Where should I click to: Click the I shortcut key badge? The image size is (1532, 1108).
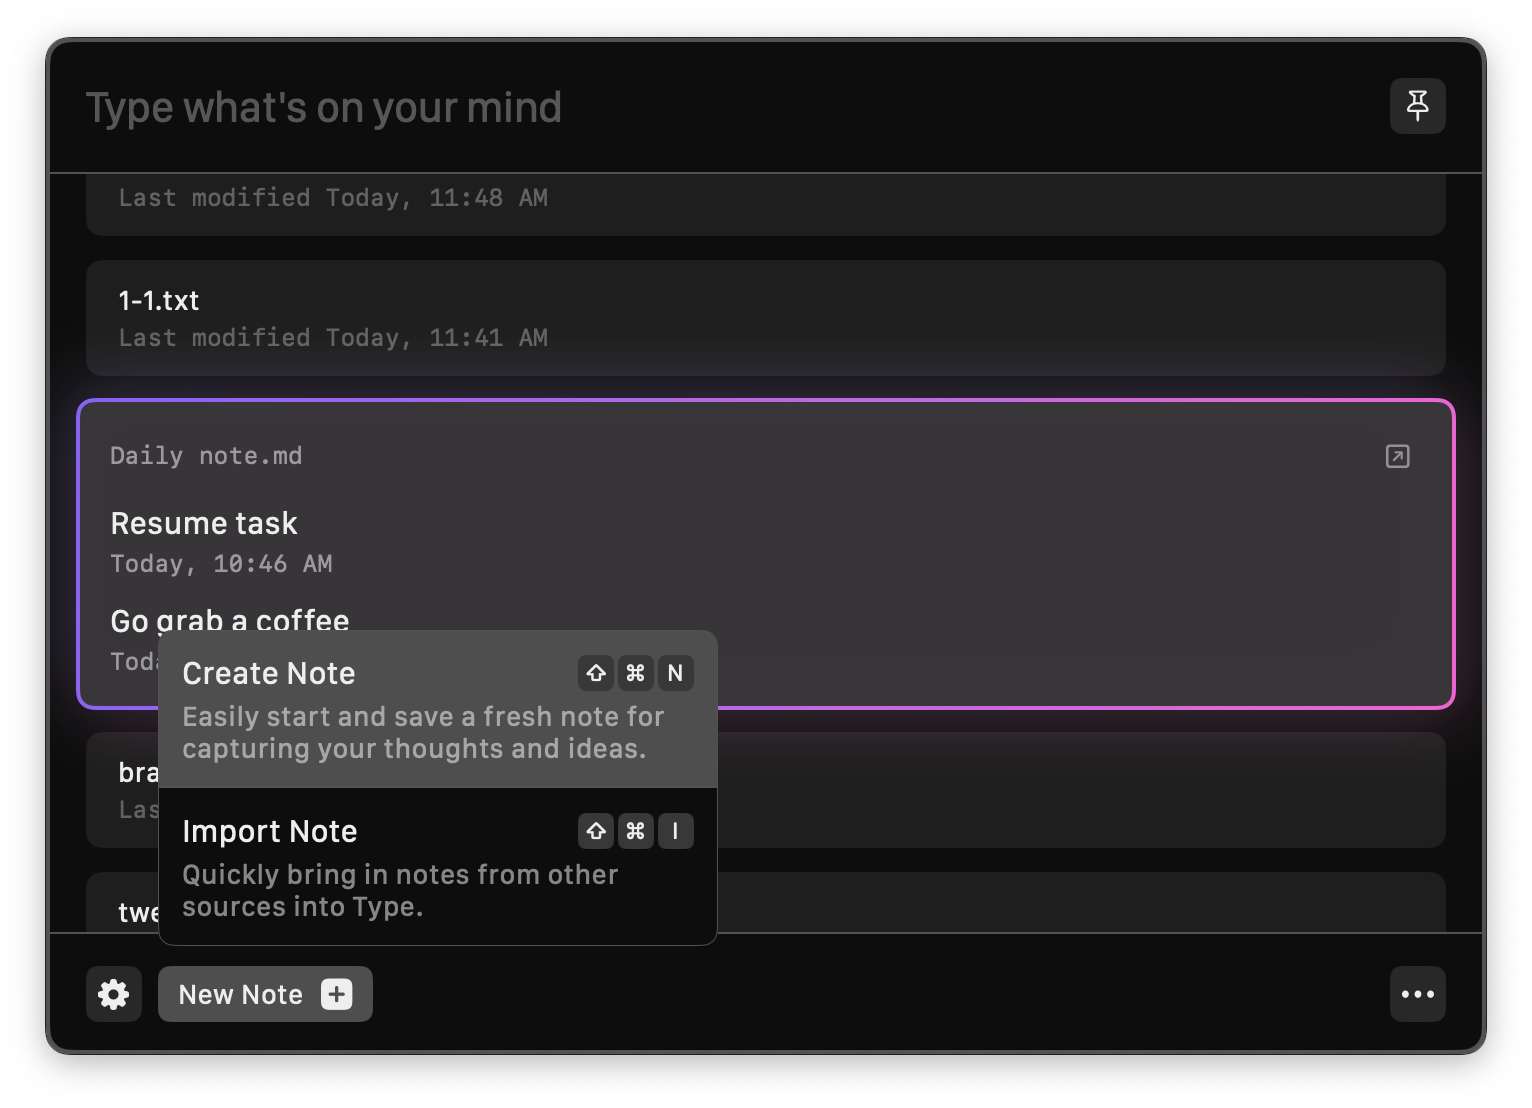pos(675,831)
